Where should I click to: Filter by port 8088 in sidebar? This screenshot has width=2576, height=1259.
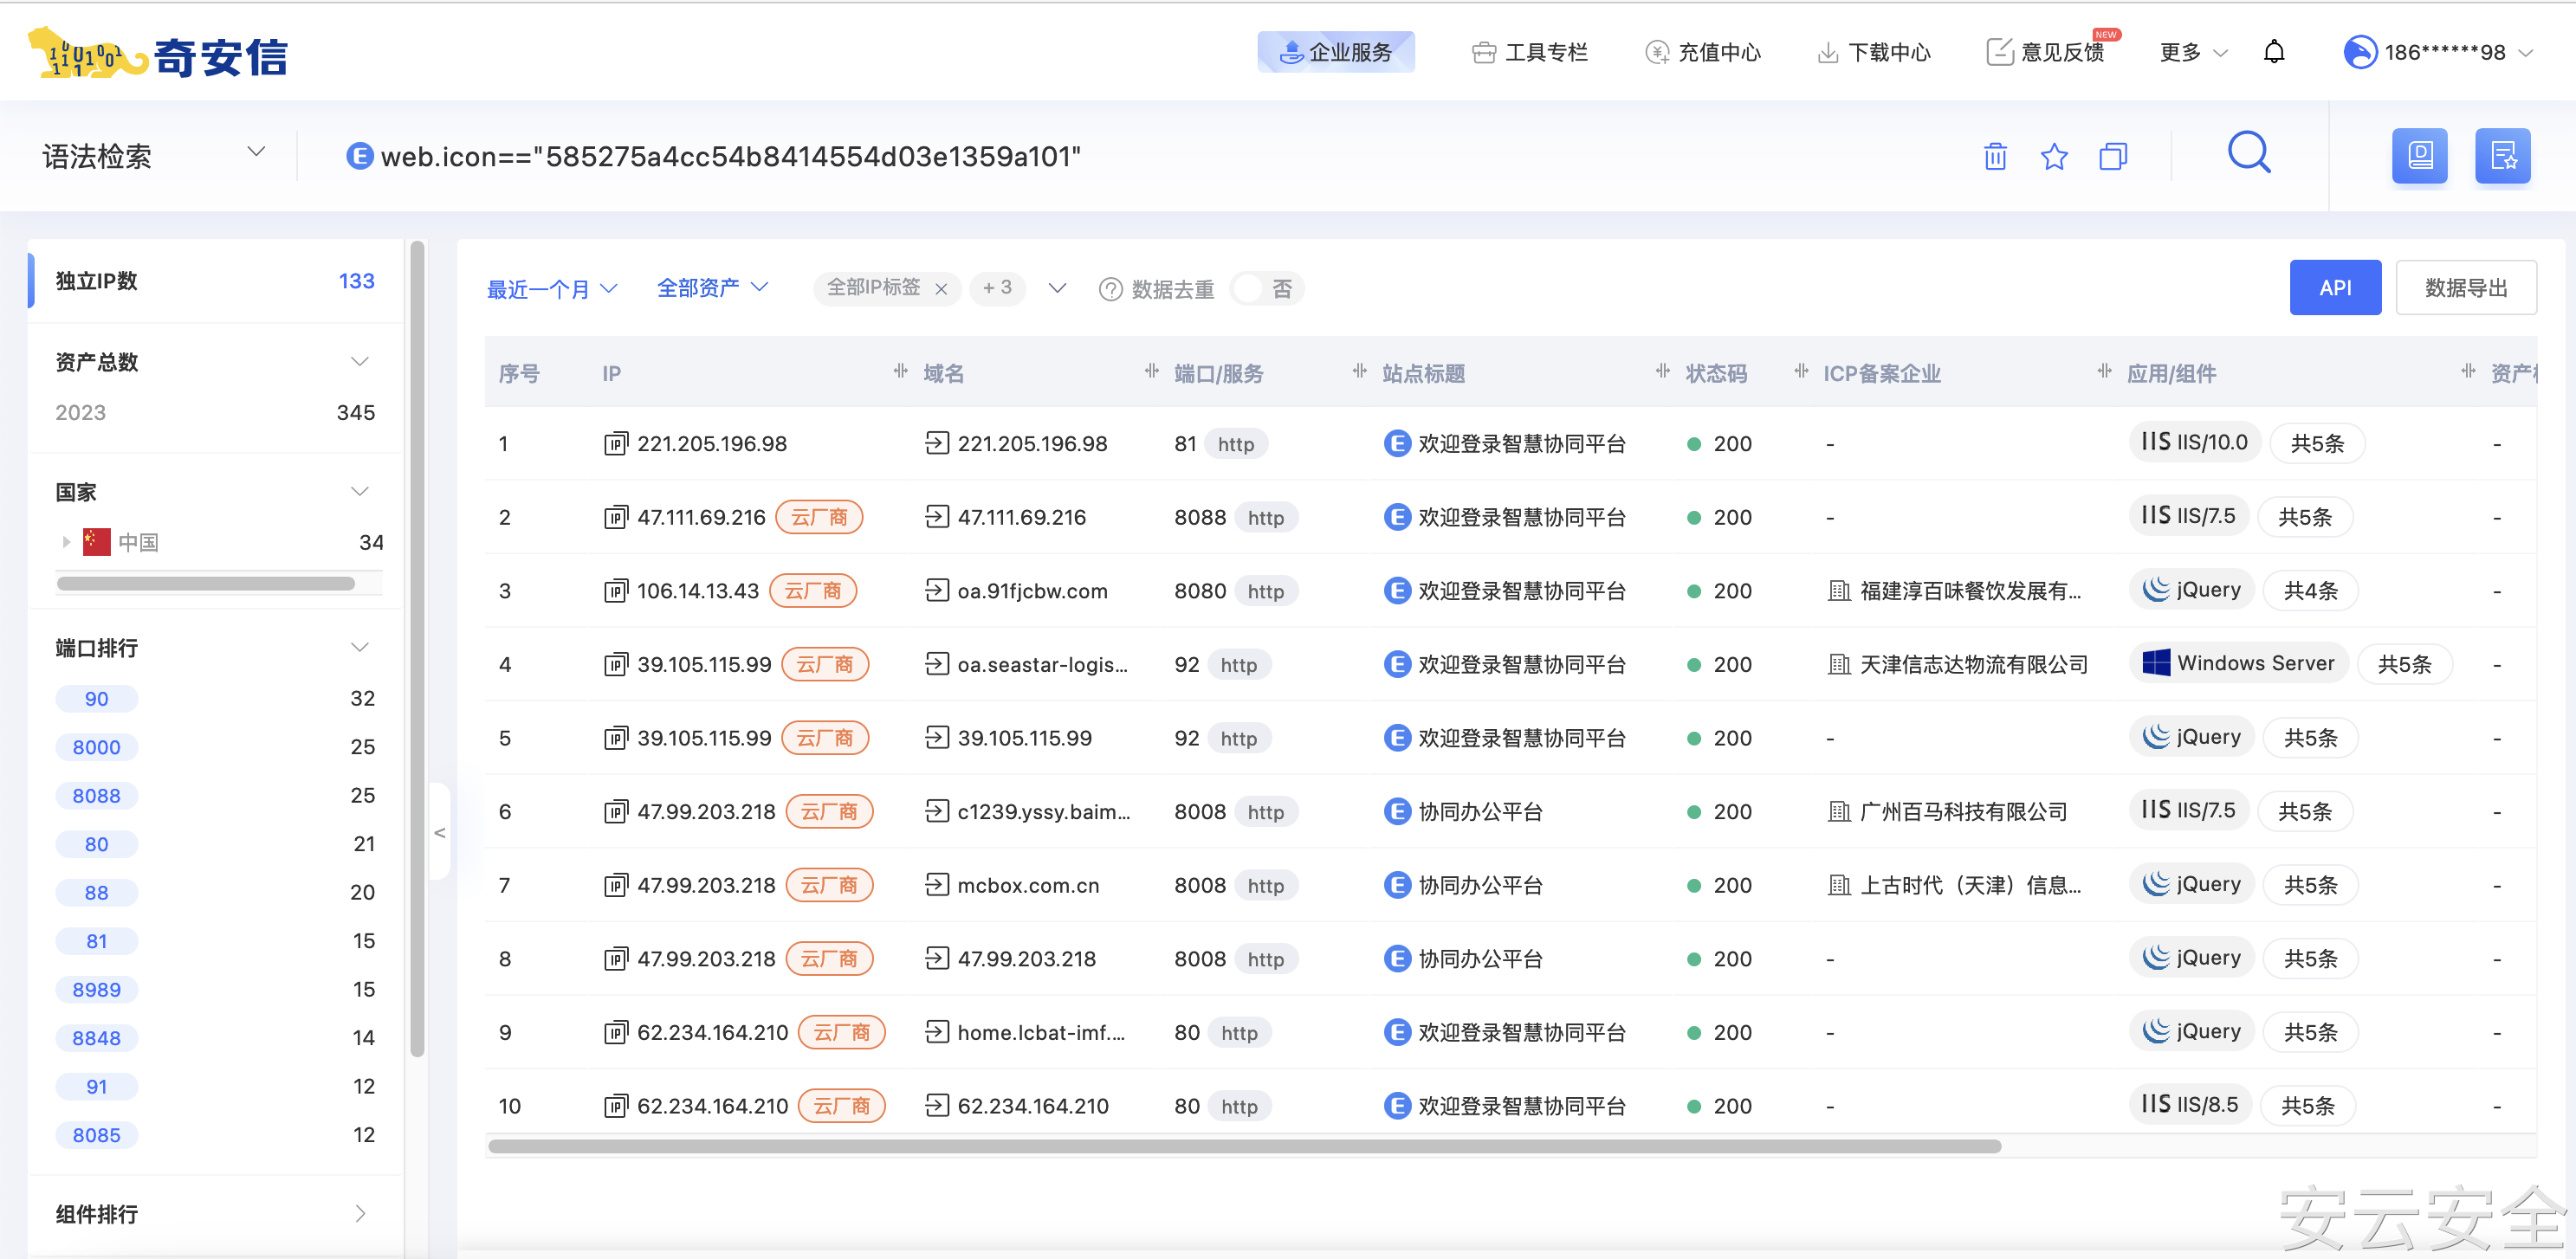point(96,795)
